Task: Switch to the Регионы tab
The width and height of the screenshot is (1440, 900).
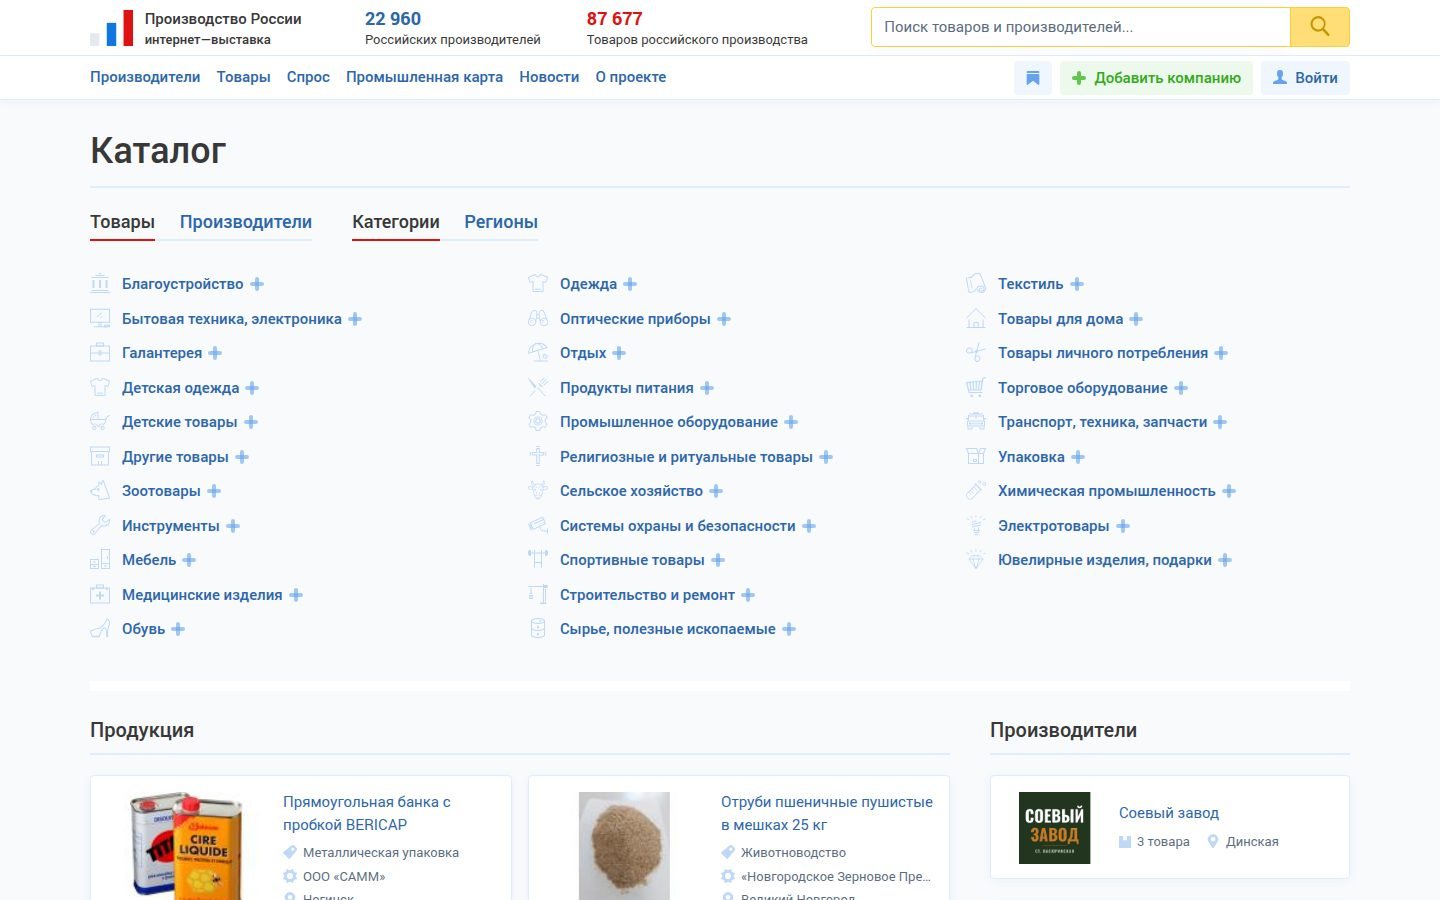Action: (501, 222)
